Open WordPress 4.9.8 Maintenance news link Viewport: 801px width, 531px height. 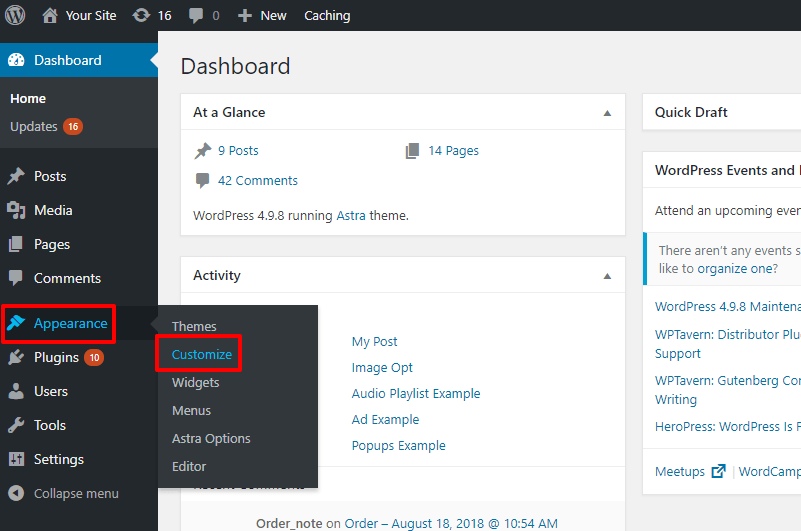coord(728,307)
